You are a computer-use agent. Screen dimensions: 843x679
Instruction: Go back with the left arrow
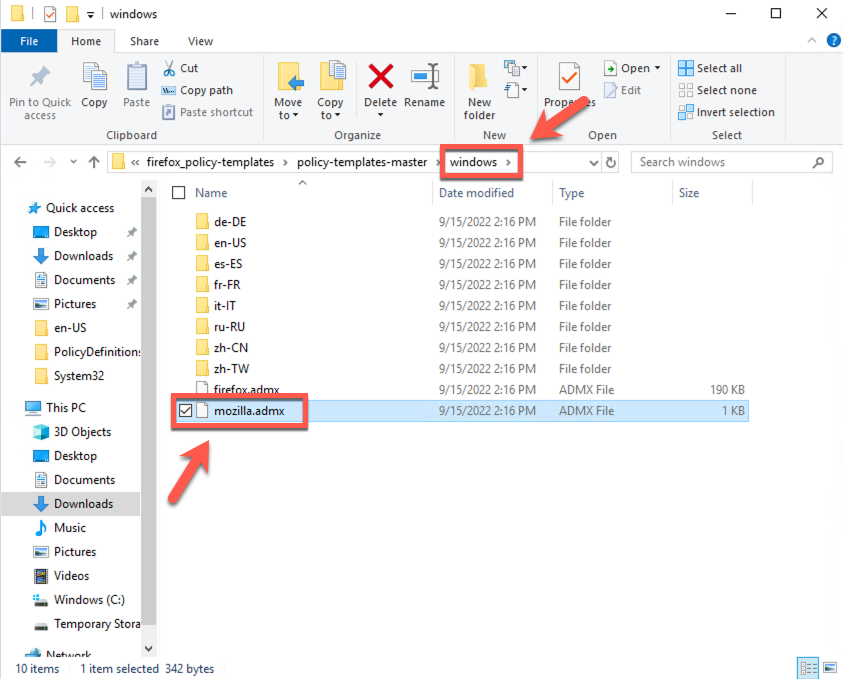click(20, 162)
